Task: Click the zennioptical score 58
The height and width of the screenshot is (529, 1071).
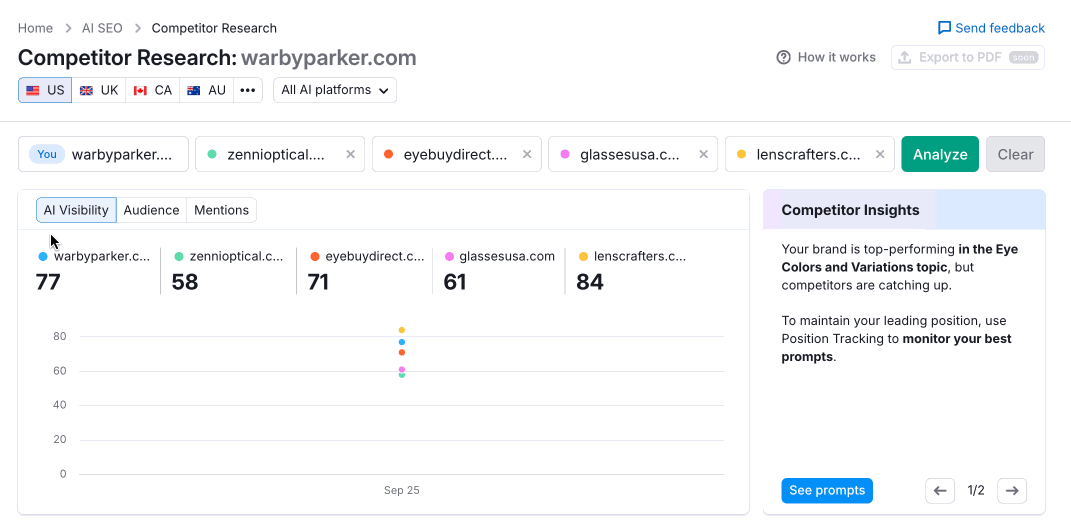Action: click(184, 282)
